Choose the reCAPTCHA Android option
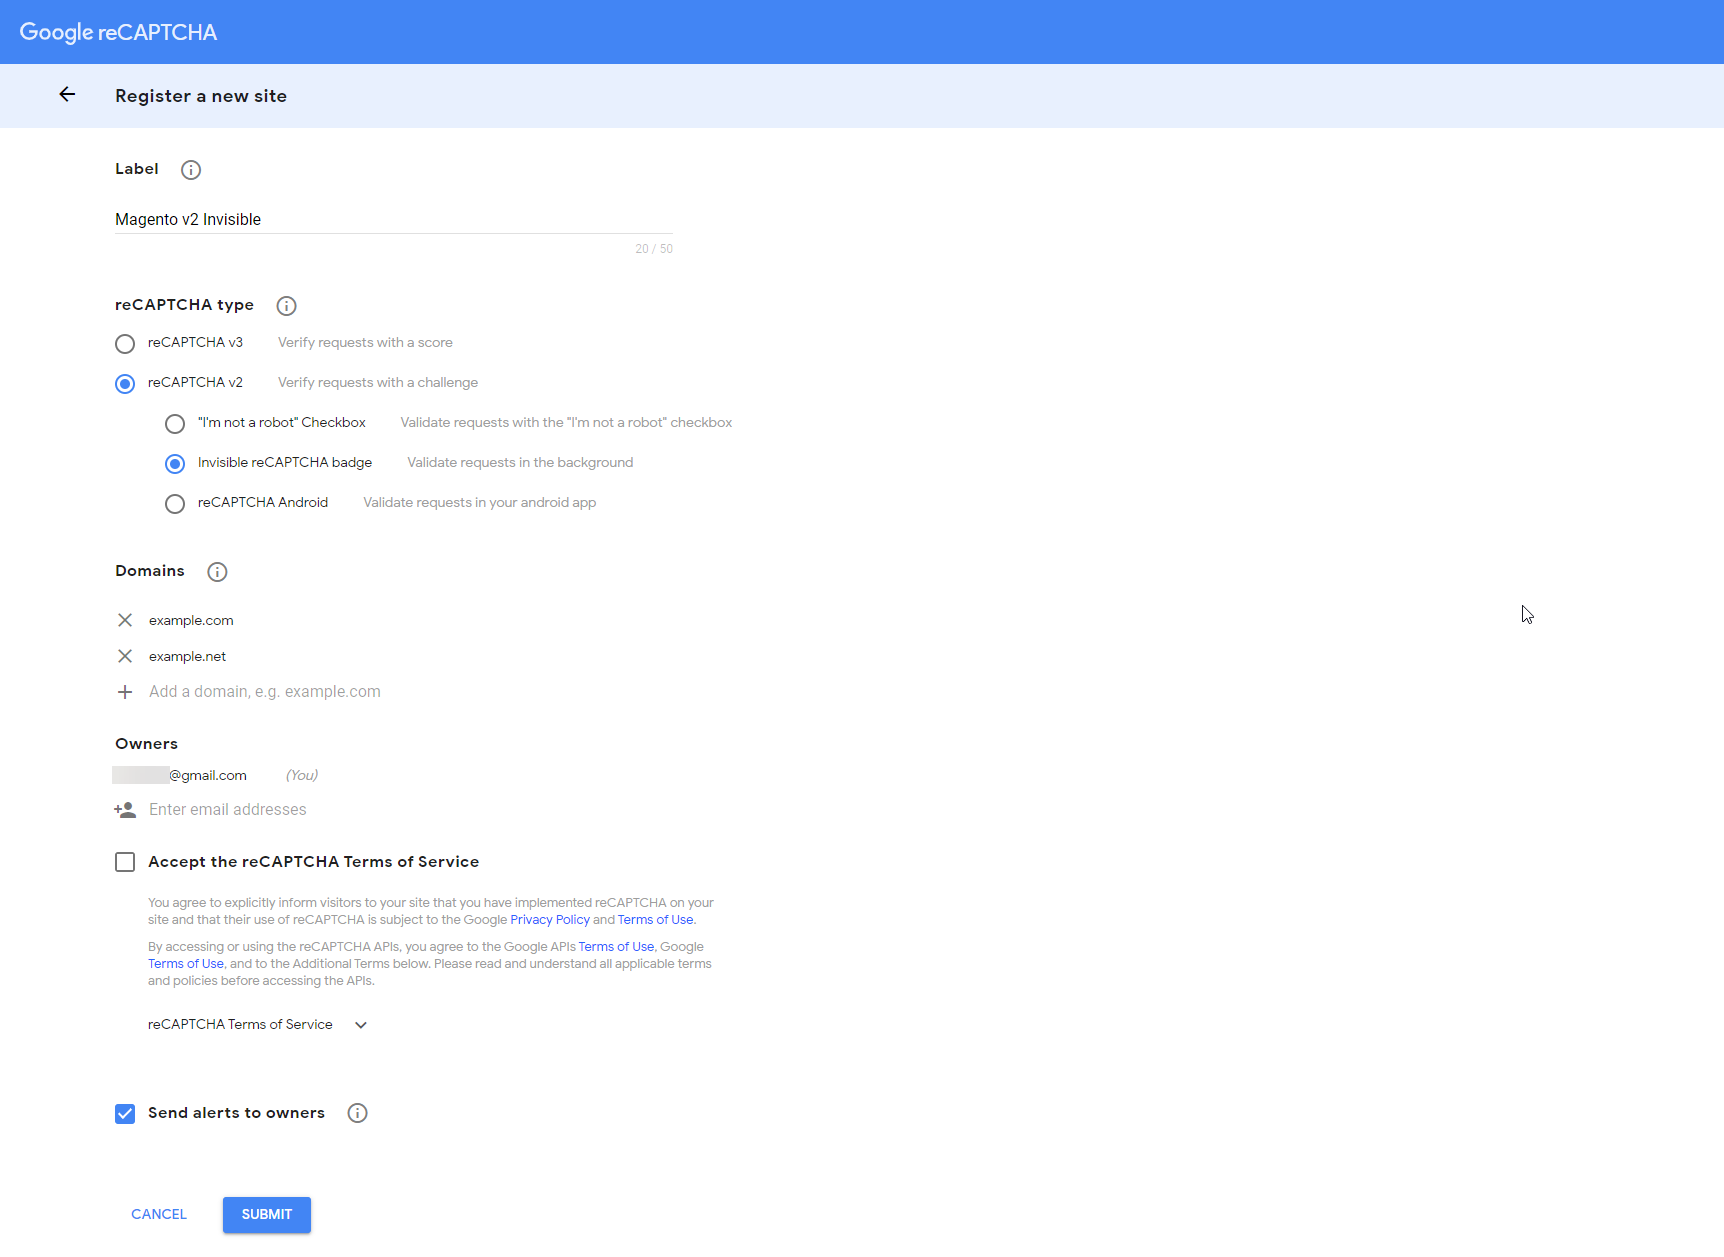Viewport: 1724px width, 1257px height. pos(175,504)
